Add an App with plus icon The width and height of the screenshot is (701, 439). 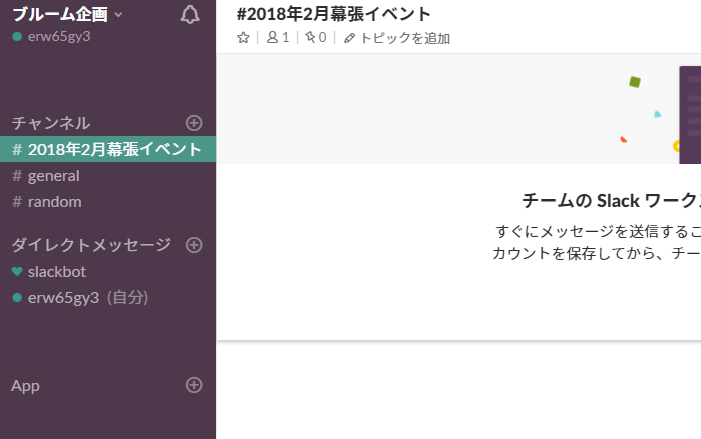point(194,385)
